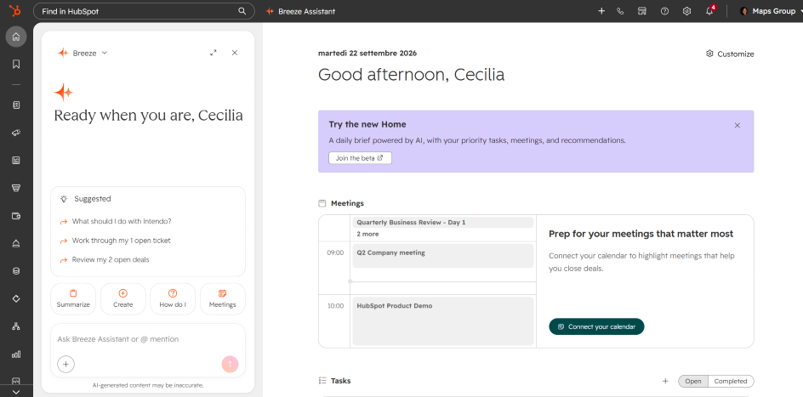Open the Notifications bell with badge
The width and height of the screenshot is (803, 397).
pos(710,11)
